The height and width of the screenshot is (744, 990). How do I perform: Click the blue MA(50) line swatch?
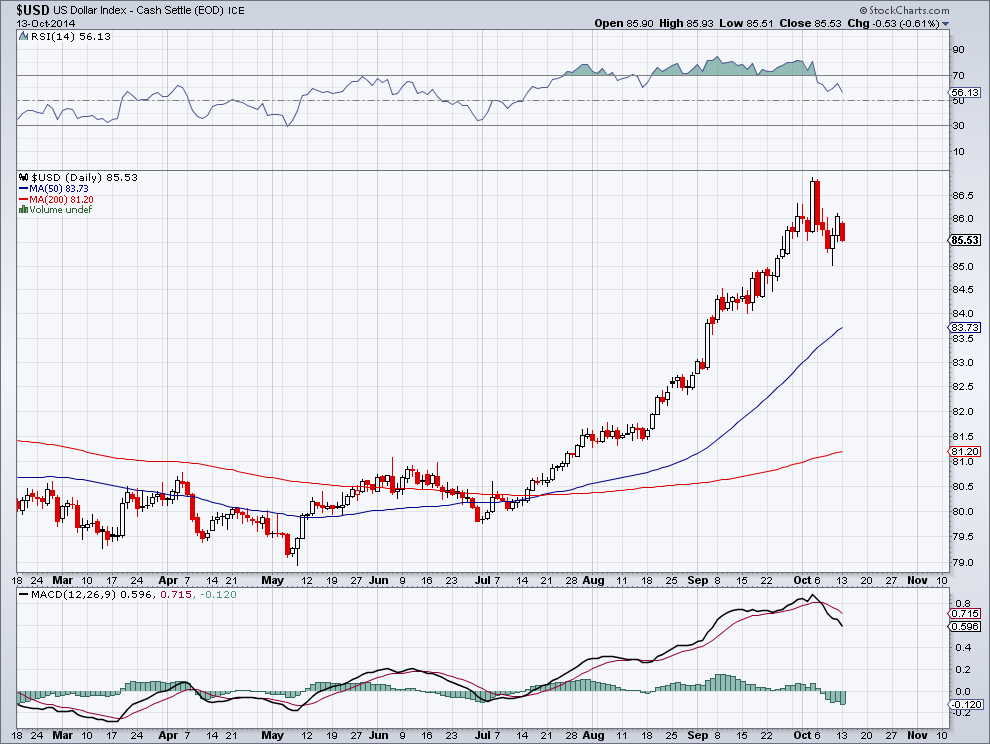click(x=23, y=187)
